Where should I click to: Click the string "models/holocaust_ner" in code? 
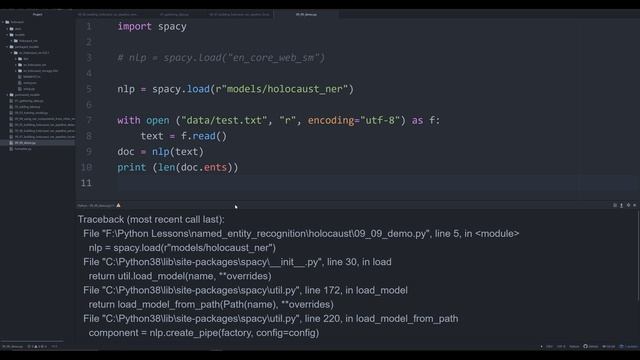[284, 89]
